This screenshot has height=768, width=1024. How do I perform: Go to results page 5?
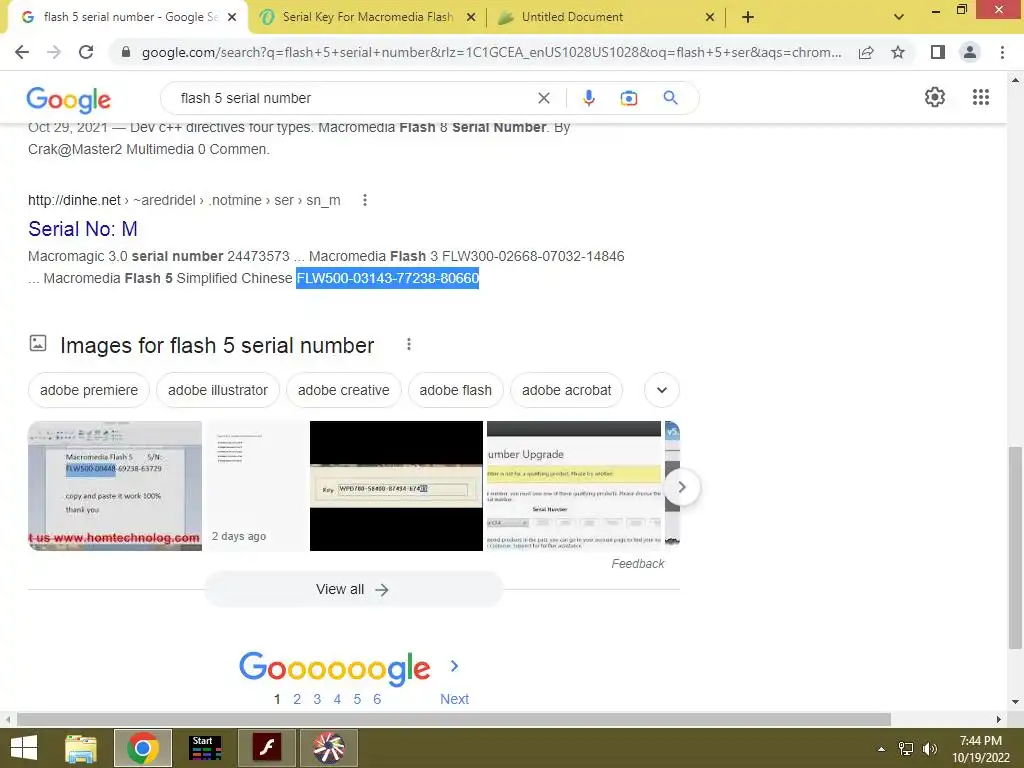click(357, 699)
